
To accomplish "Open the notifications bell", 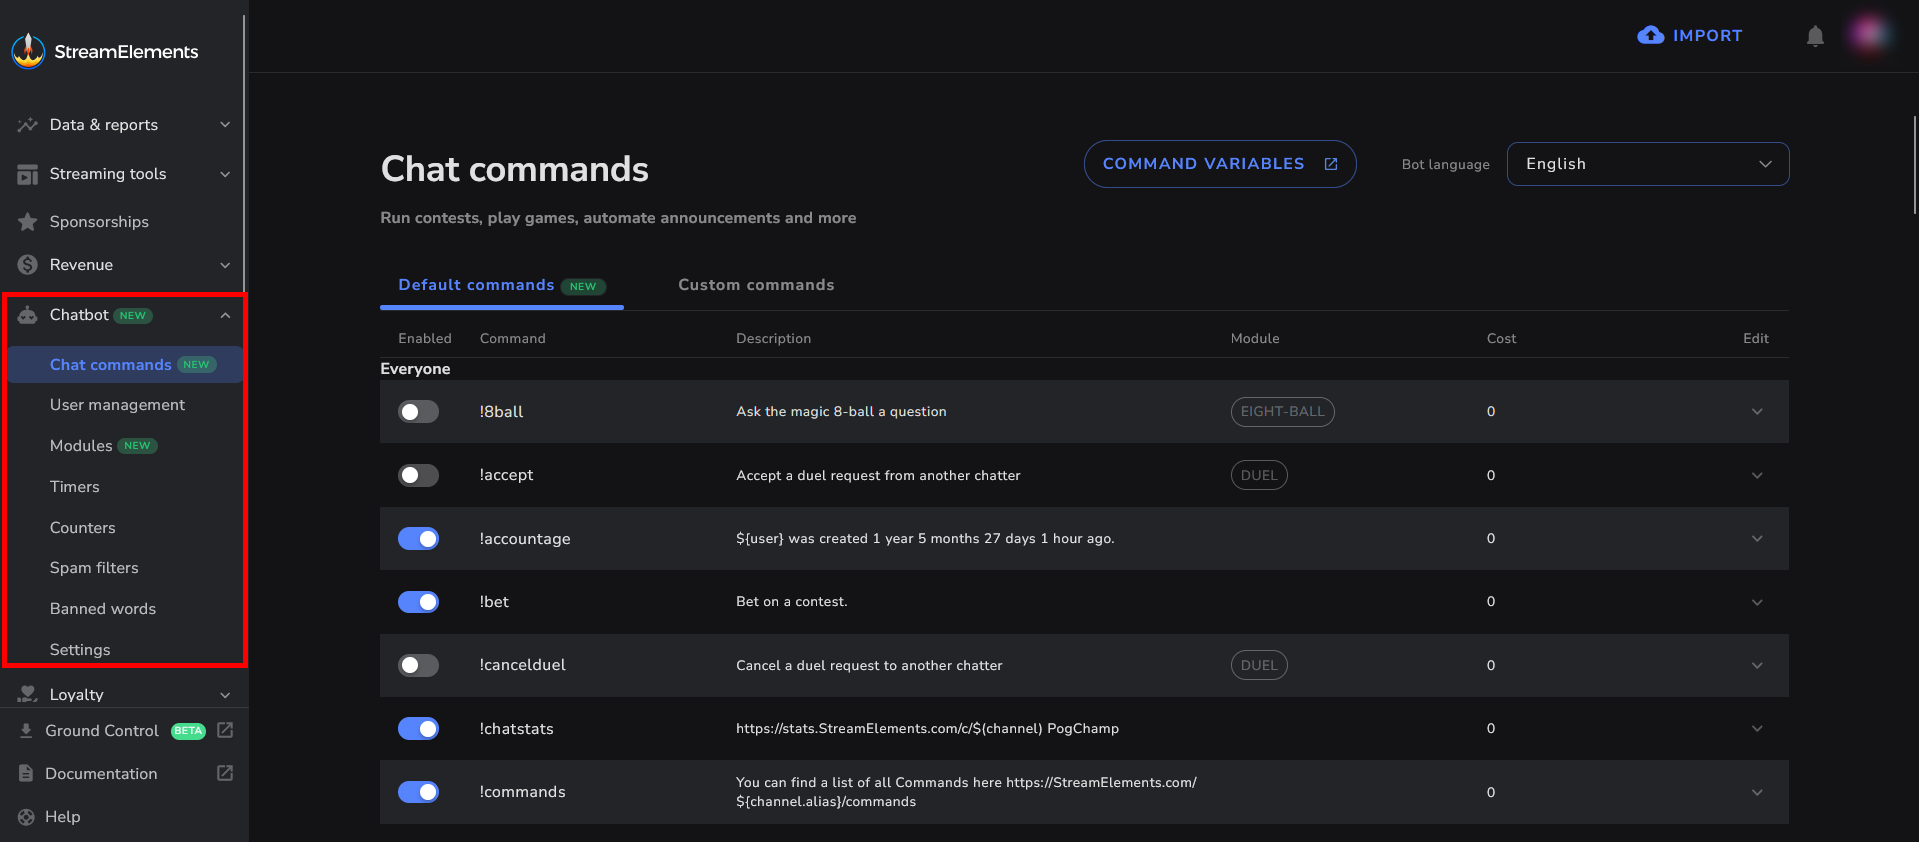I will pos(1815,36).
